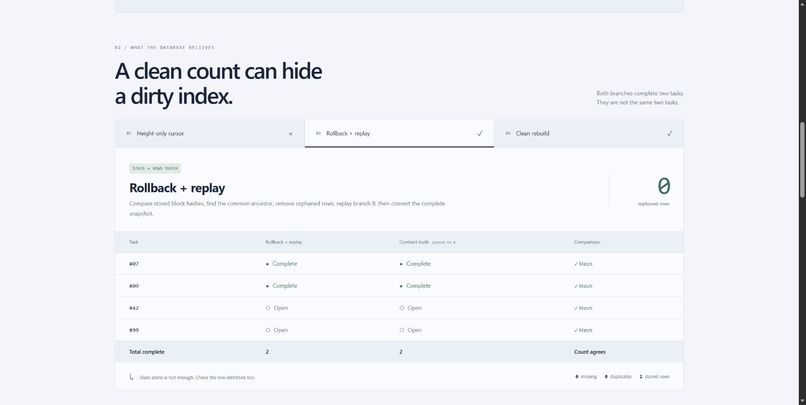The height and width of the screenshot is (405, 806).
Task: Select task #99 cell
Action: pyautogui.click(x=134, y=330)
